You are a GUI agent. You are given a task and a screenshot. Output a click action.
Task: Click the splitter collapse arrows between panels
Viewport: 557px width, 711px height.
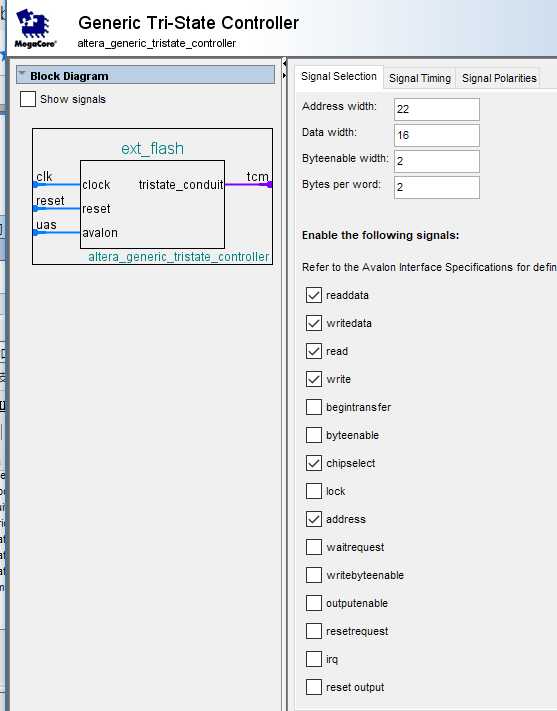point(284,69)
